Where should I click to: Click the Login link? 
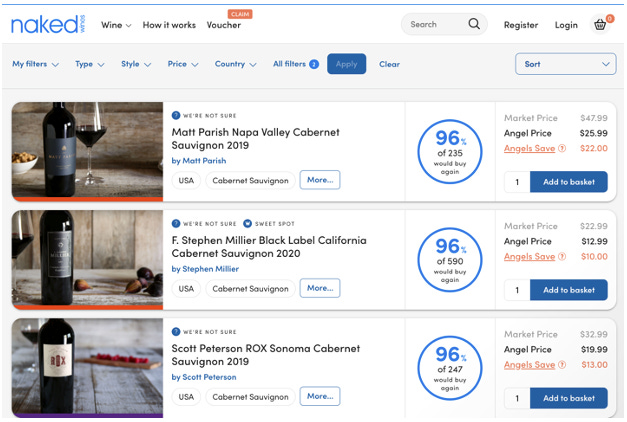pyautogui.click(x=566, y=25)
